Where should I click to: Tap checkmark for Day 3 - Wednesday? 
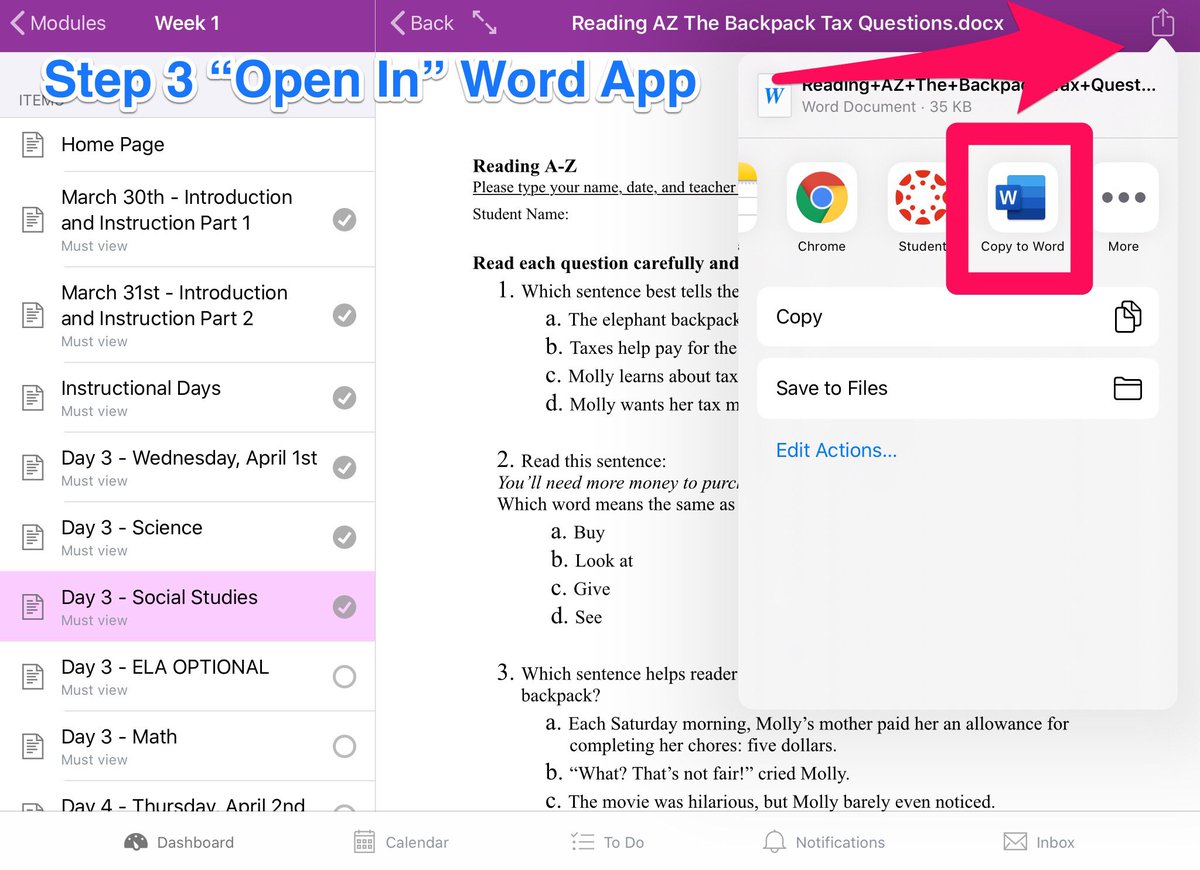344,467
